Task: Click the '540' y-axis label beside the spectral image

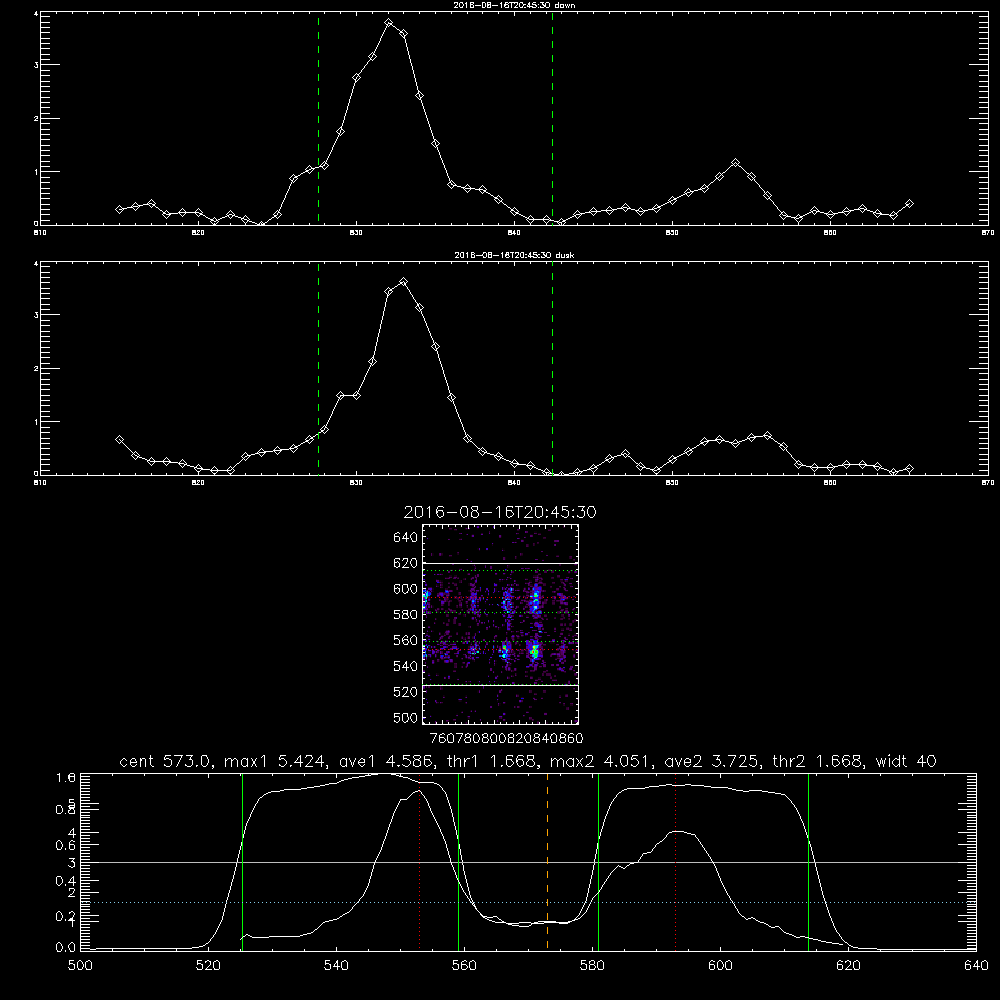Action: [x=406, y=666]
